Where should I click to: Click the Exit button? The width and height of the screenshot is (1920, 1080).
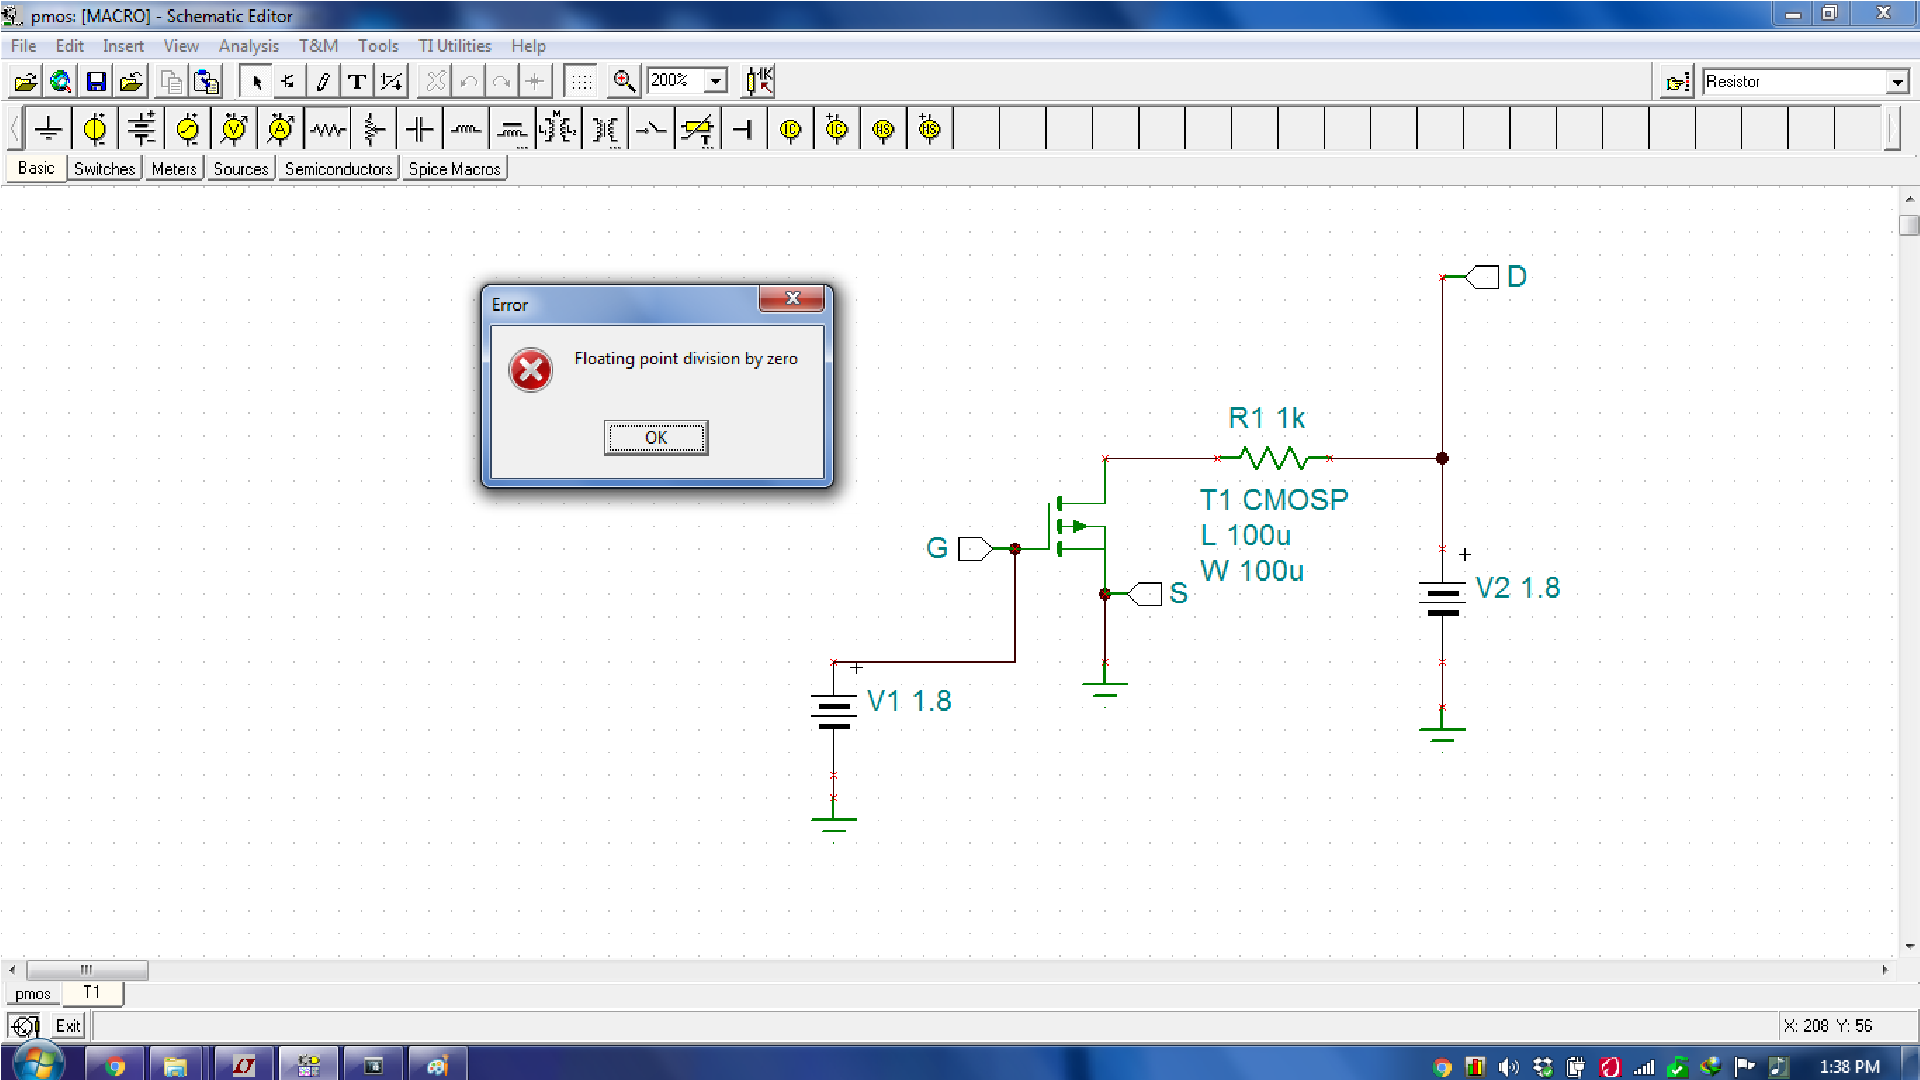pyautogui.click(x=67, y=1026)
